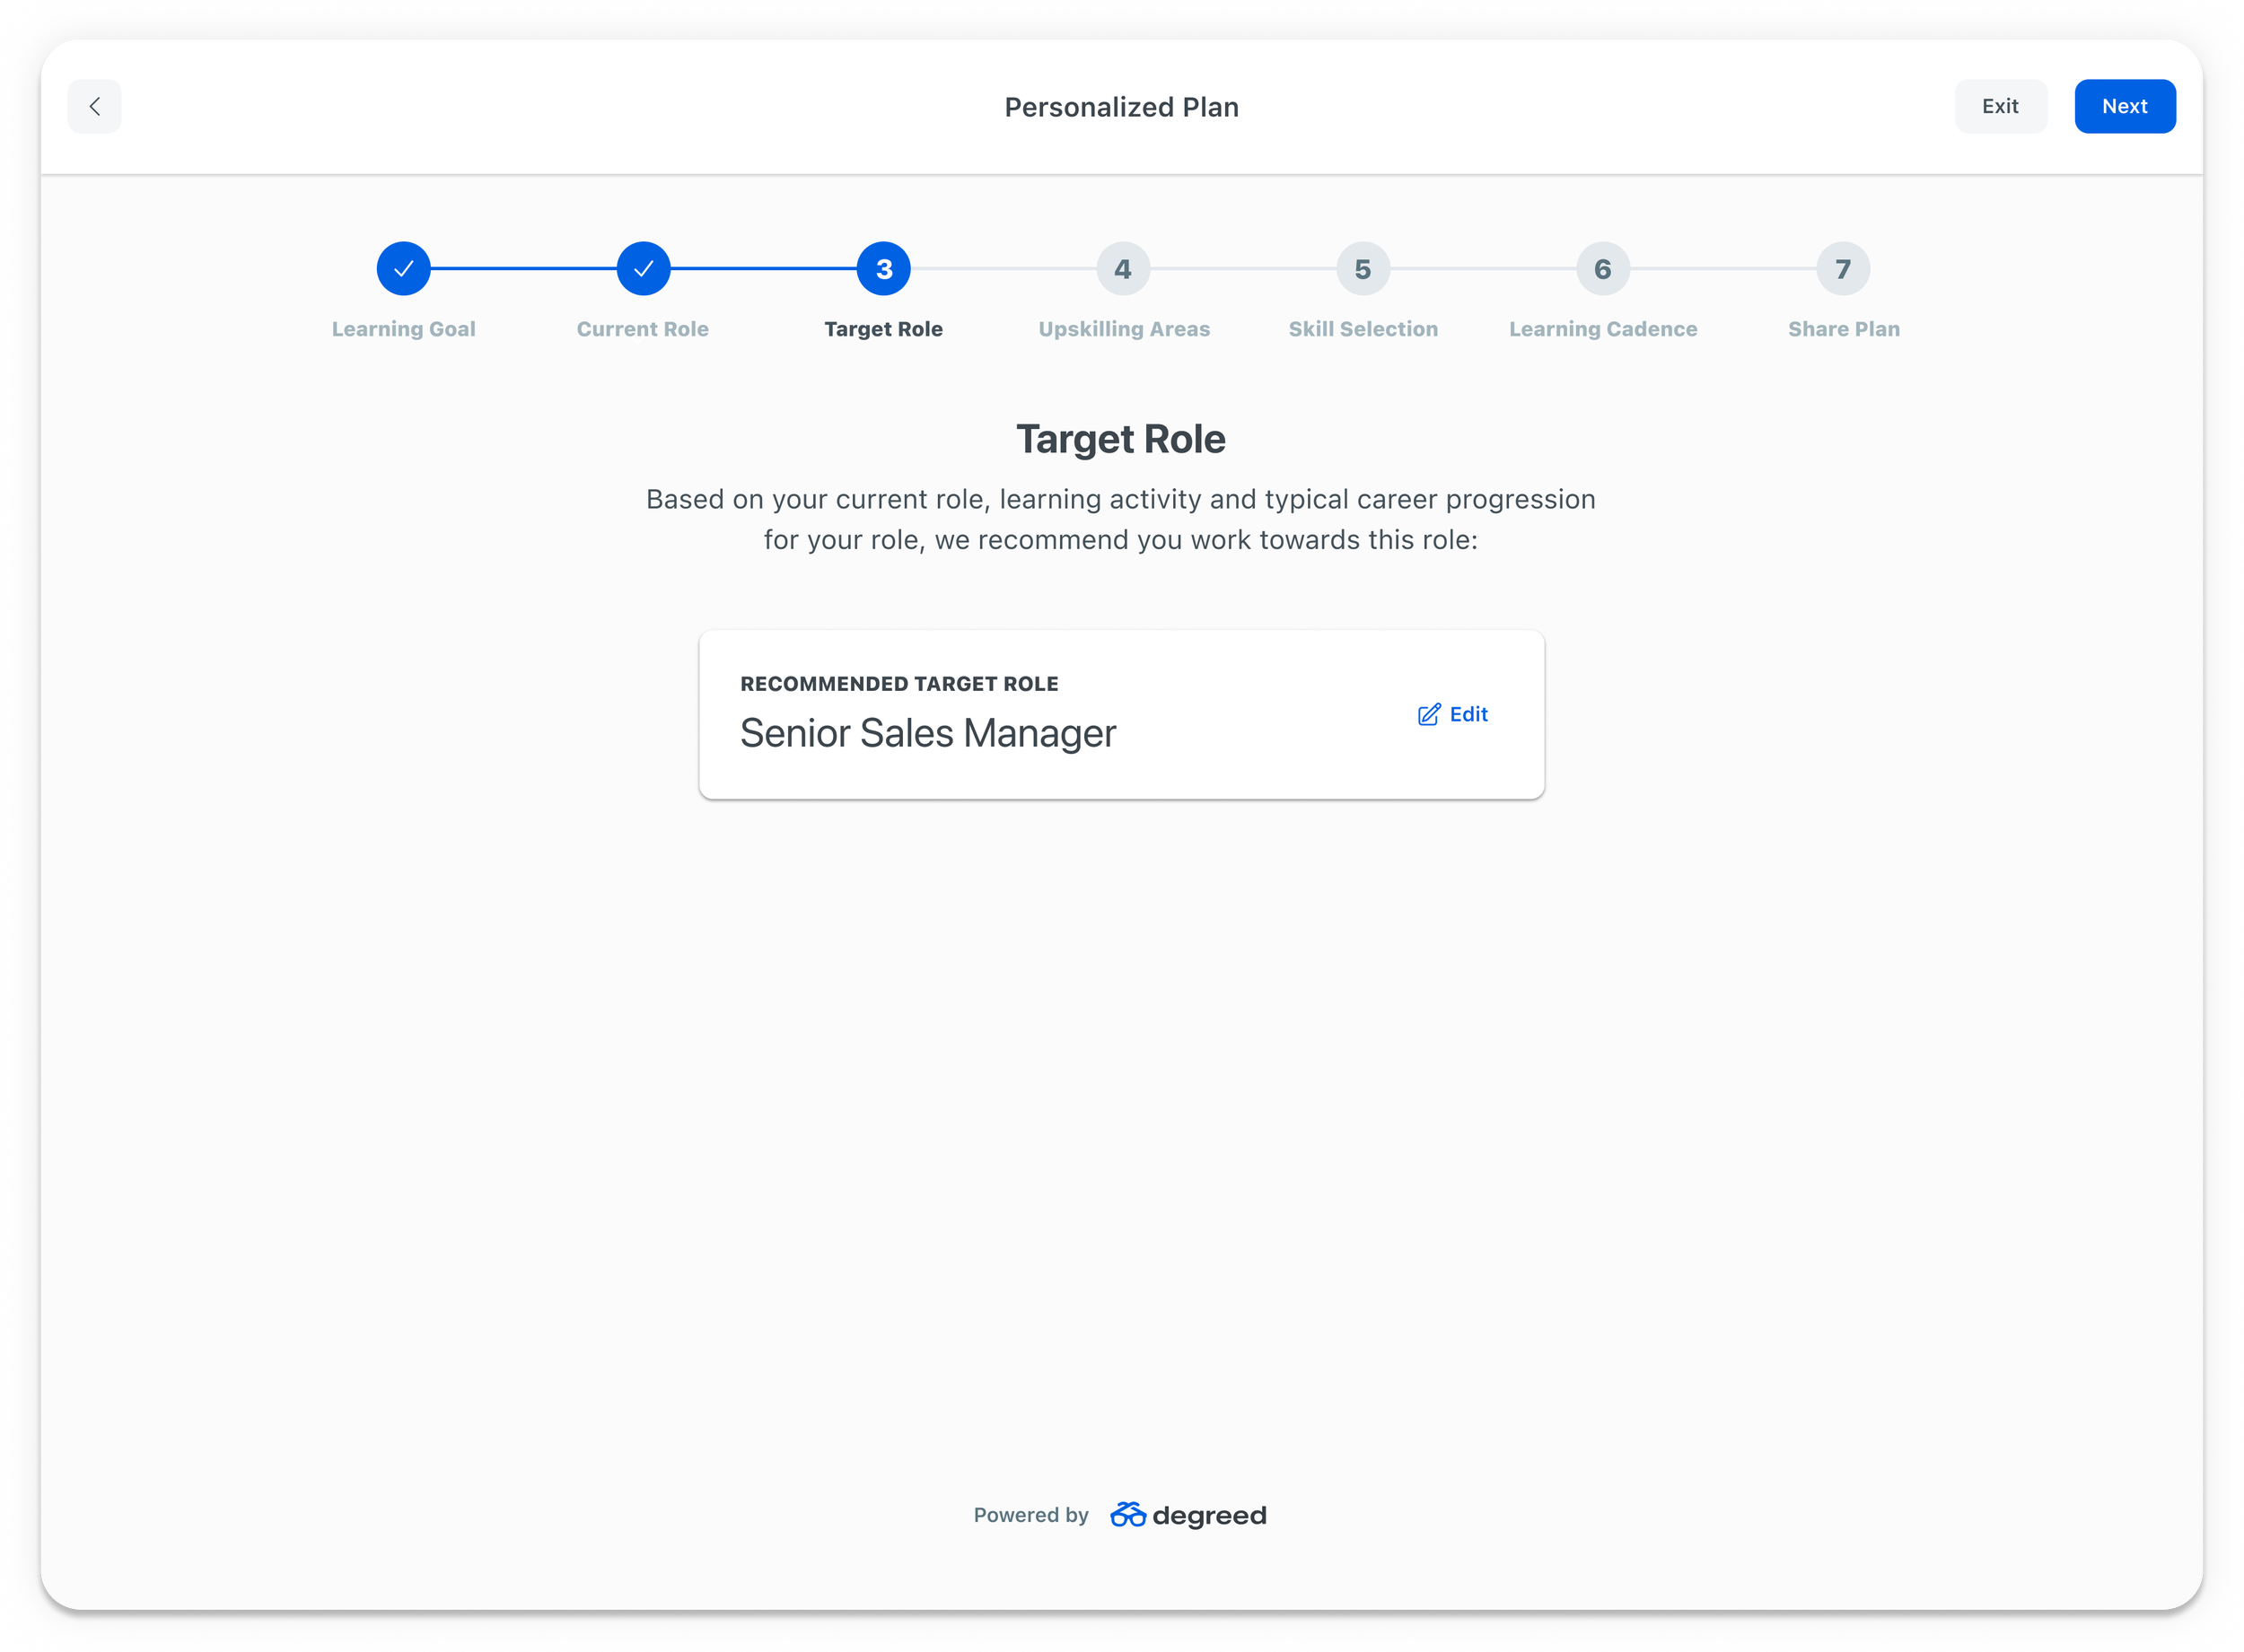Select the Learning Cadence step label
This screenshot has height=1652, width=2244.
pos(1603,329)
